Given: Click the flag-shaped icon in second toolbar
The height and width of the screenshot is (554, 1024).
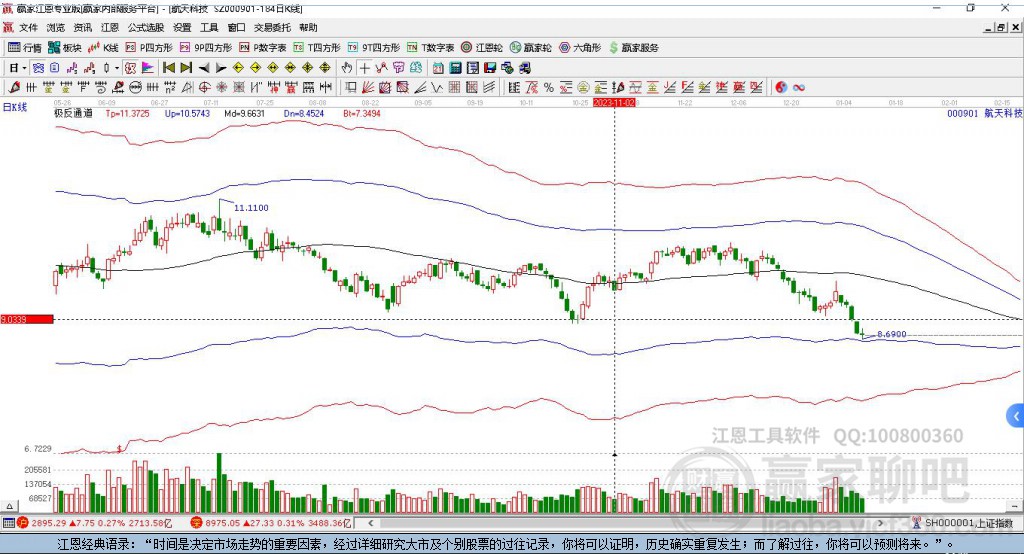Looking at the screenshot, I should point(148,68).
